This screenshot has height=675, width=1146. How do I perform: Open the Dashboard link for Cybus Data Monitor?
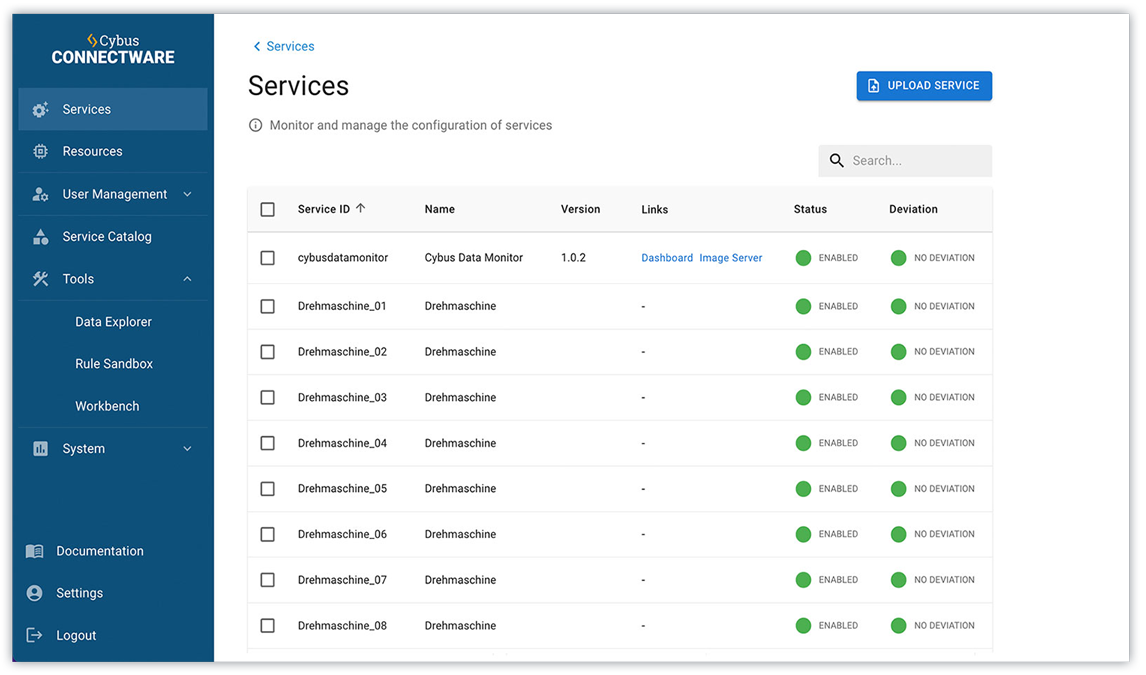[x=667, y=257]
